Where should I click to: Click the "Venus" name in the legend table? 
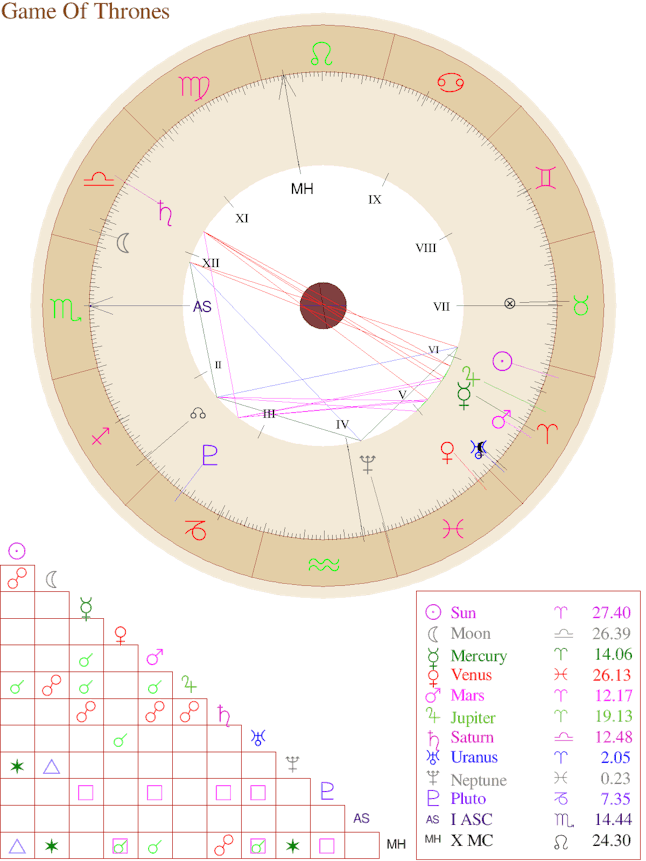[471, 675]
